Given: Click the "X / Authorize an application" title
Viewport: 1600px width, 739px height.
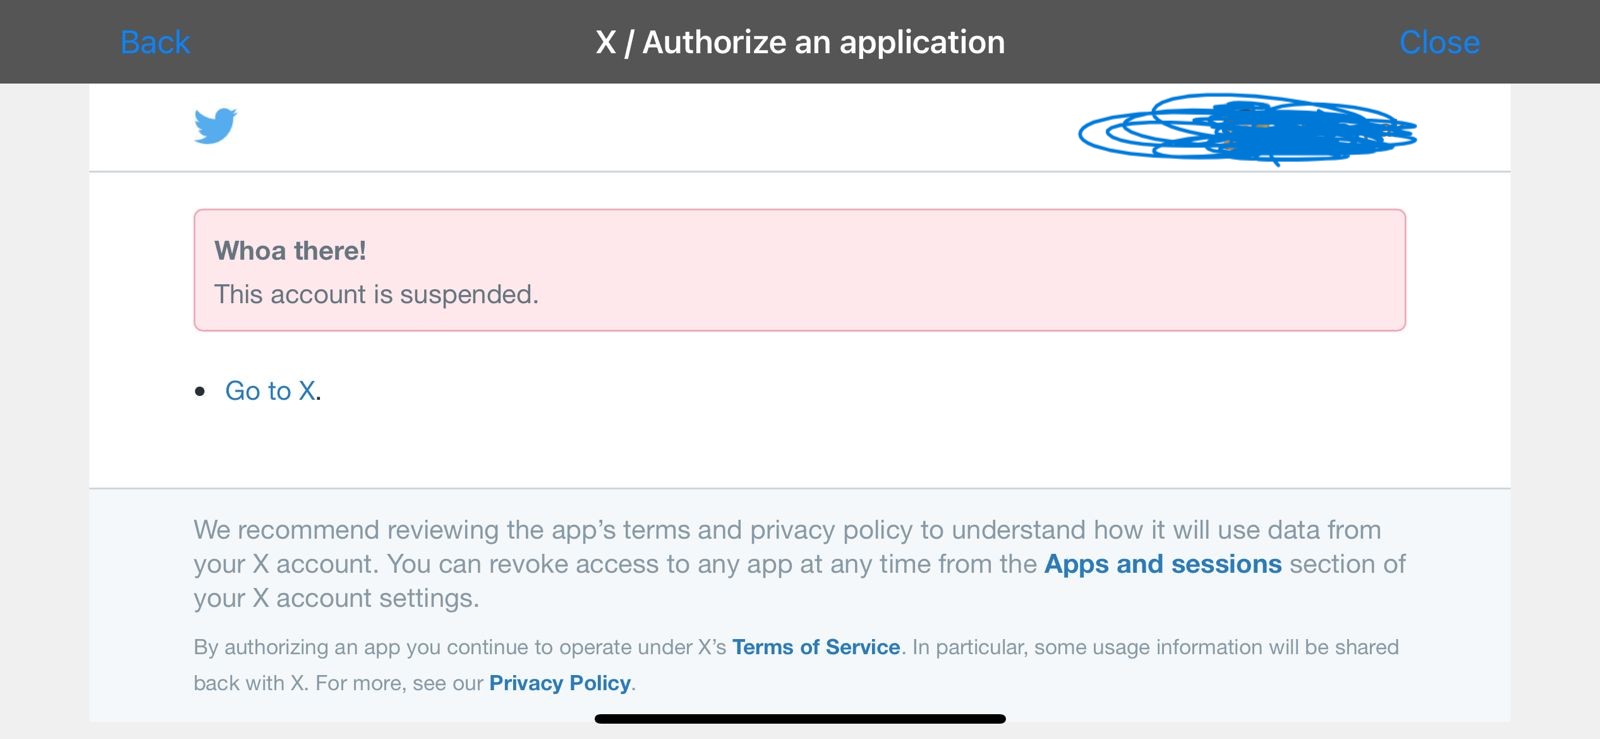Looking at the screenshot, I should 800,42.
